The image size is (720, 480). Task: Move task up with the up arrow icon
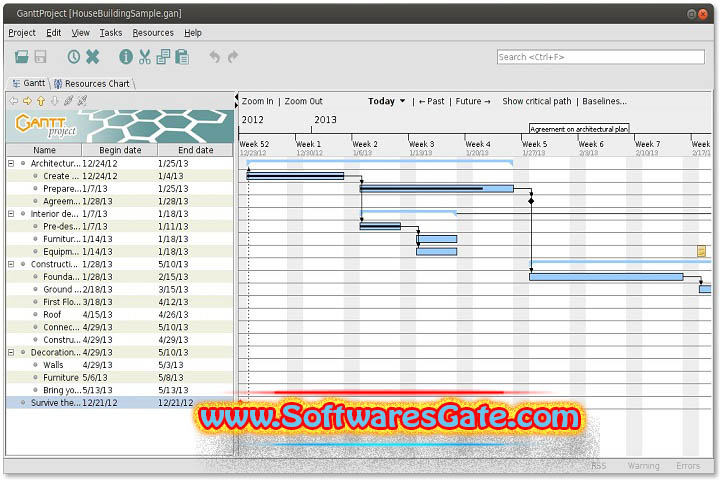(x=41, y=101)
